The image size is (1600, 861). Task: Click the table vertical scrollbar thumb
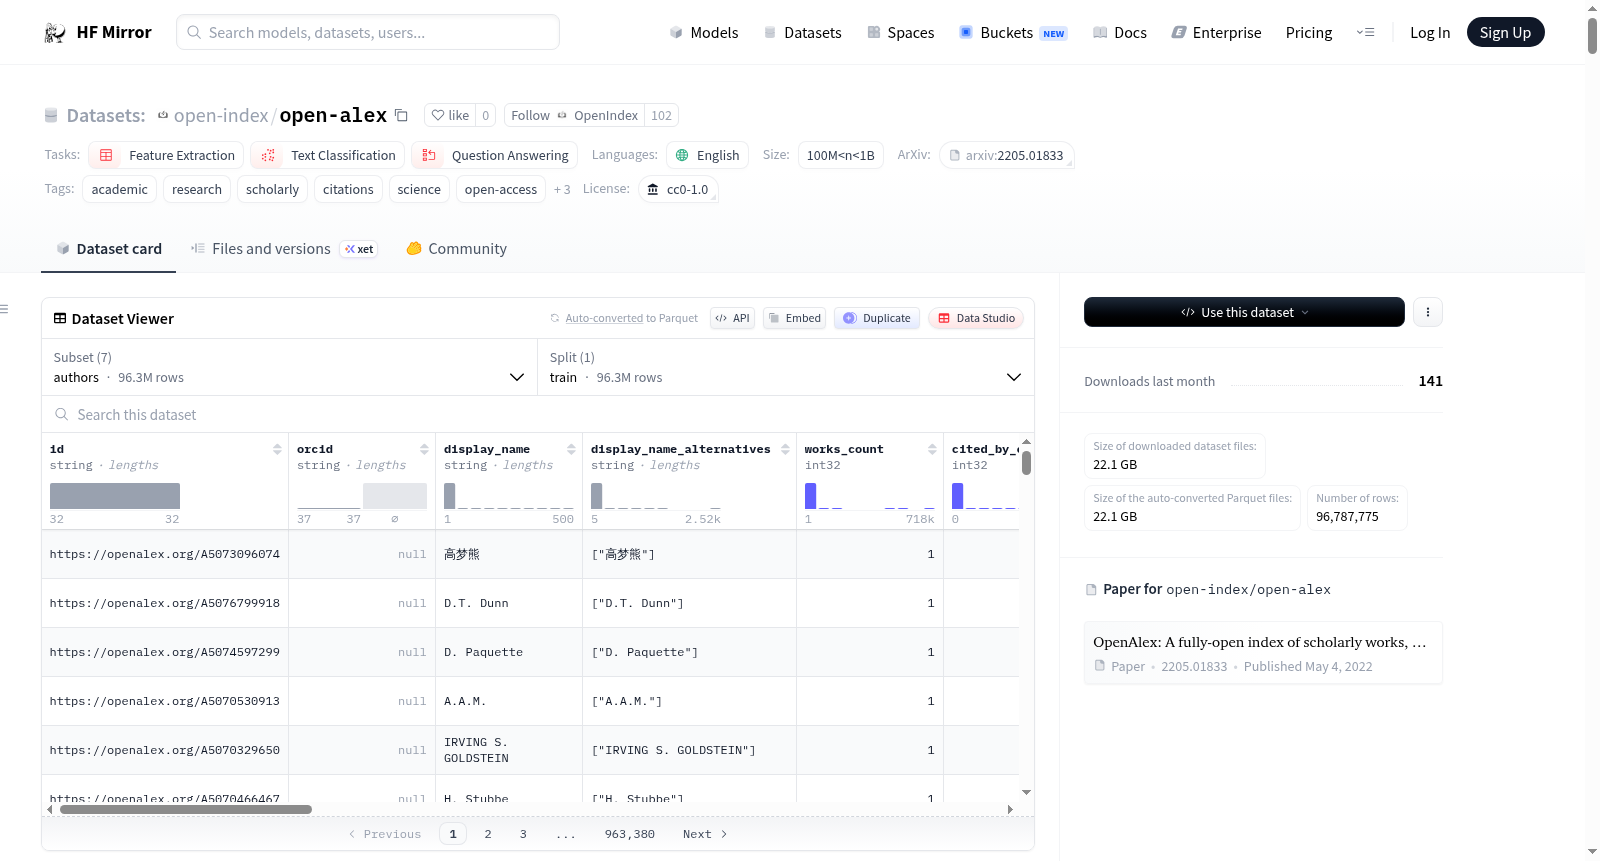[1026, 463]
